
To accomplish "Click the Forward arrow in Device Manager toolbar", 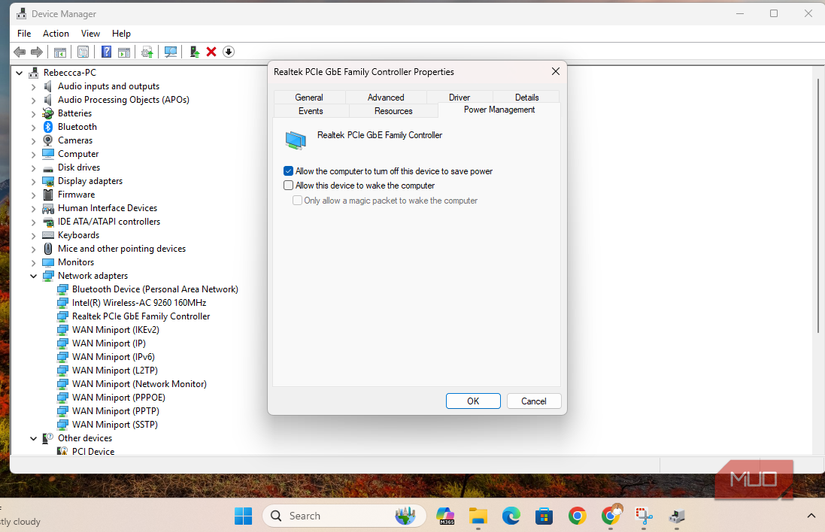I will point(37,52).
